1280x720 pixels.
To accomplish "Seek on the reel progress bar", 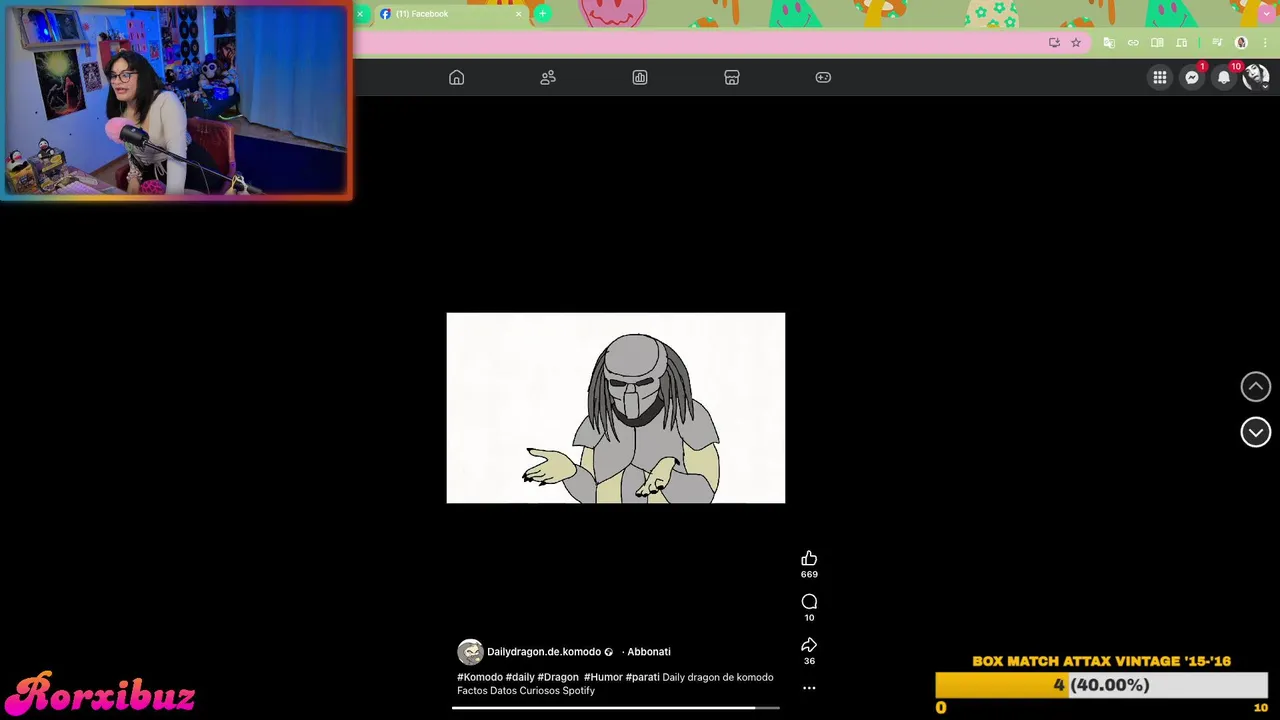I will pos(615,708).
